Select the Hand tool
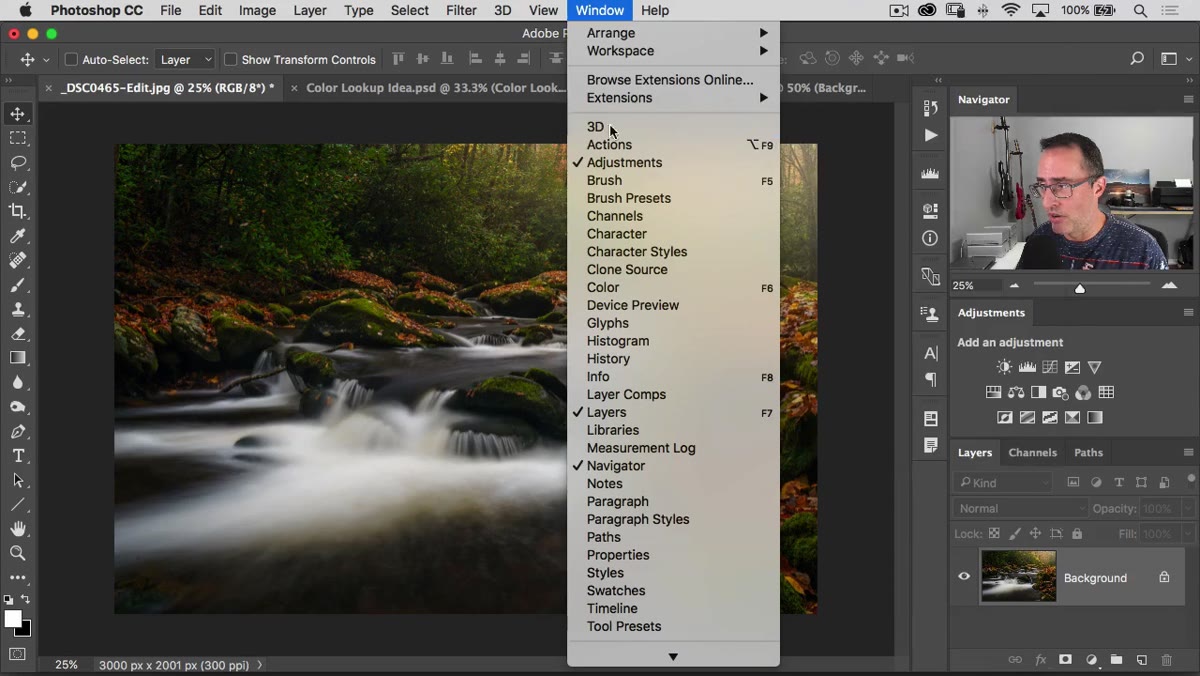The image size is (1200, 676). [18, 529]
